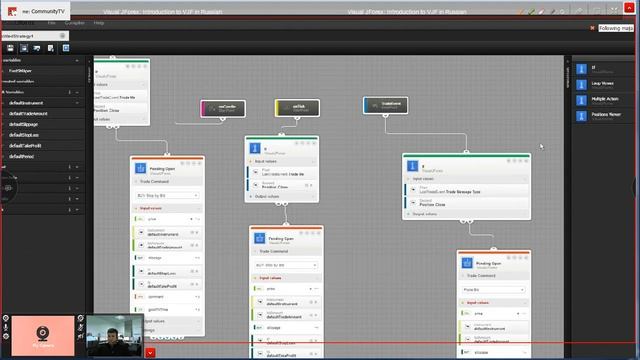Select defaultInstrument variable in left panel
The height and width of the screenshot is (360, 640).
[x=26, y=103]
